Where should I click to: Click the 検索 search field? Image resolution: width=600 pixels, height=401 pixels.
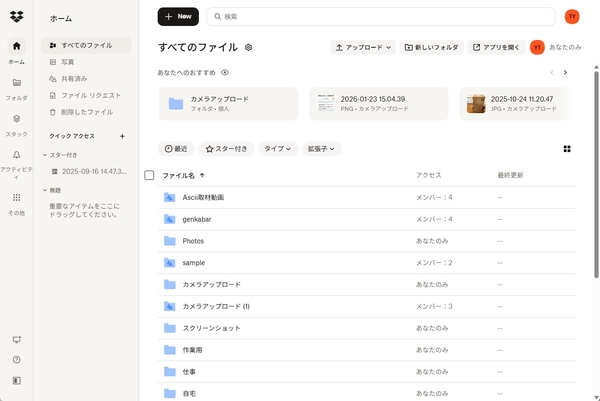pos(380,16)
